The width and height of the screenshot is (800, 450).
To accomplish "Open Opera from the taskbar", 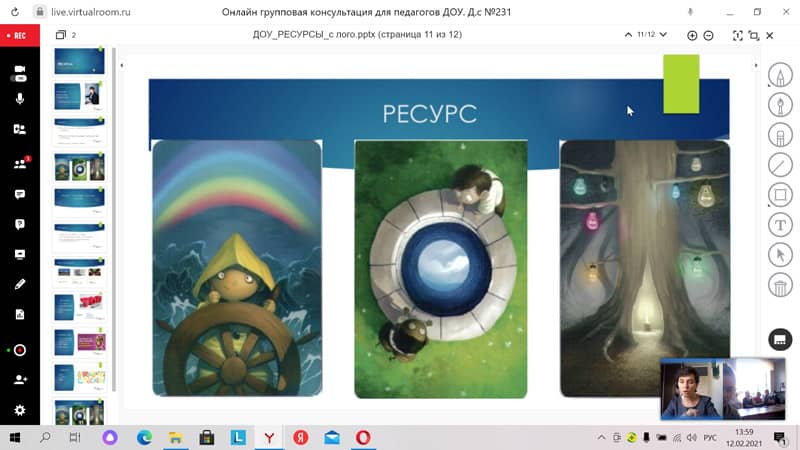I will 363,438.
